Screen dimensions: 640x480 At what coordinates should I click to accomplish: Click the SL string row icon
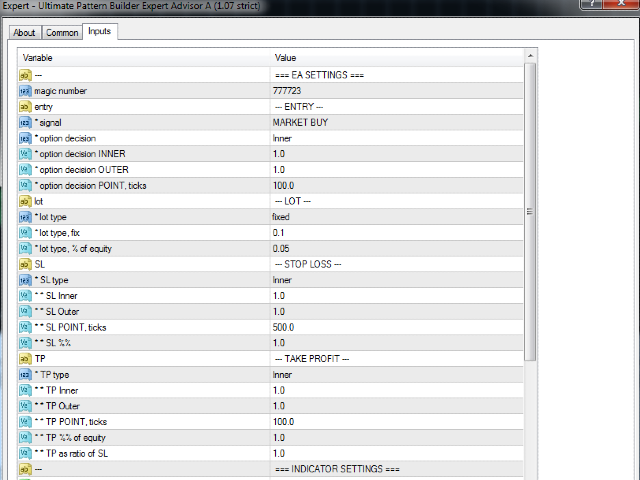coord(25,264)
